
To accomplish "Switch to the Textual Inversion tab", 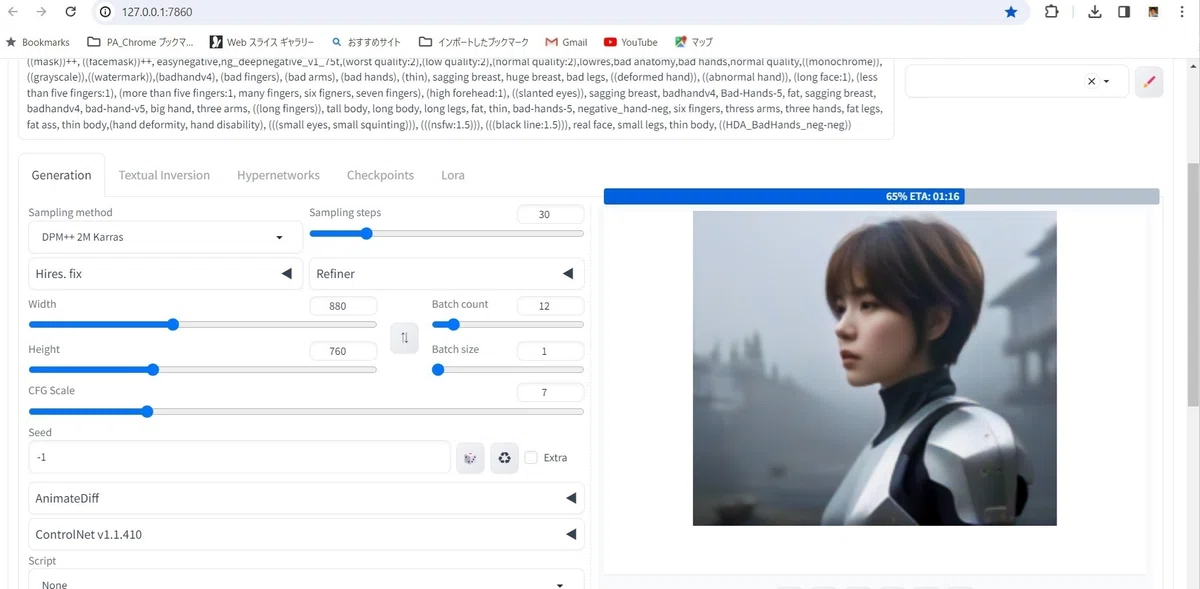I will [164, 175].
